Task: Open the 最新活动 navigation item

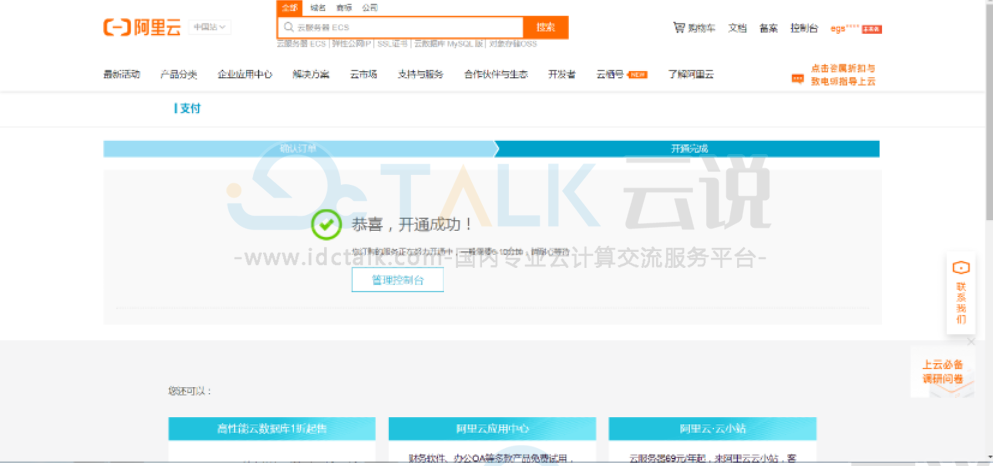Action: click(x=122, y=74)
